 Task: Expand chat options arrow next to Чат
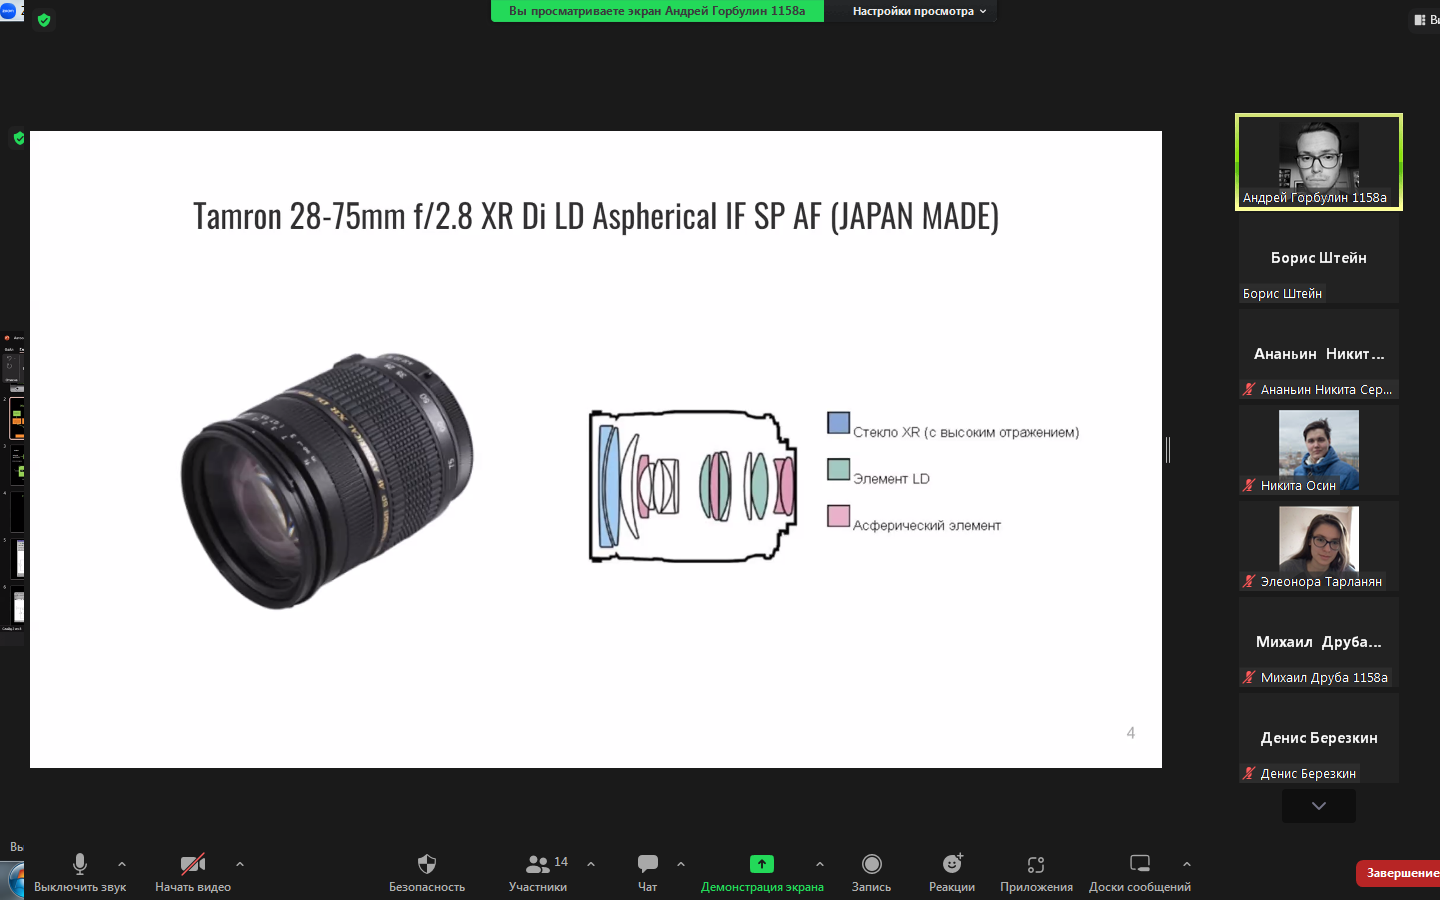coord(681,864)
